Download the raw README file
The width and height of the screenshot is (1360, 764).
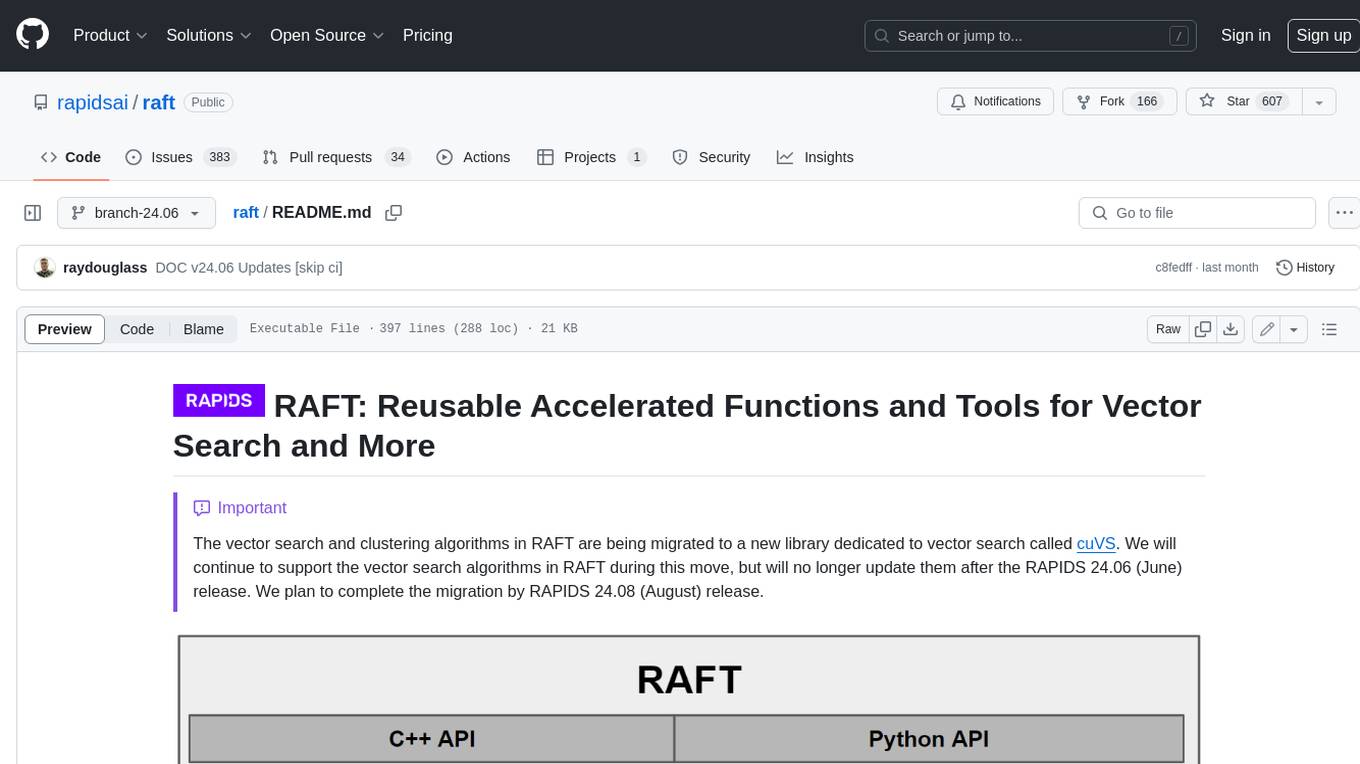point(1231,329)
